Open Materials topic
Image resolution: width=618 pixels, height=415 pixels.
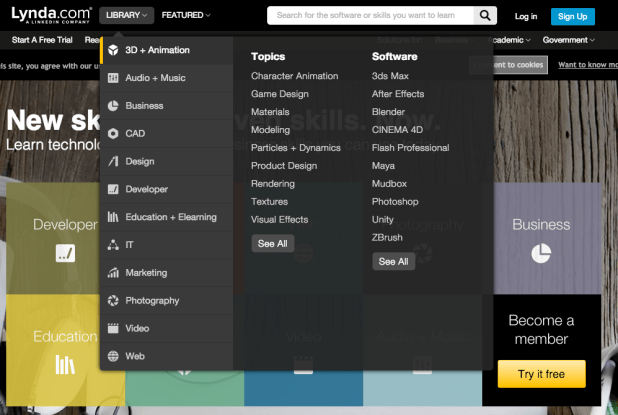coord(270,112)
